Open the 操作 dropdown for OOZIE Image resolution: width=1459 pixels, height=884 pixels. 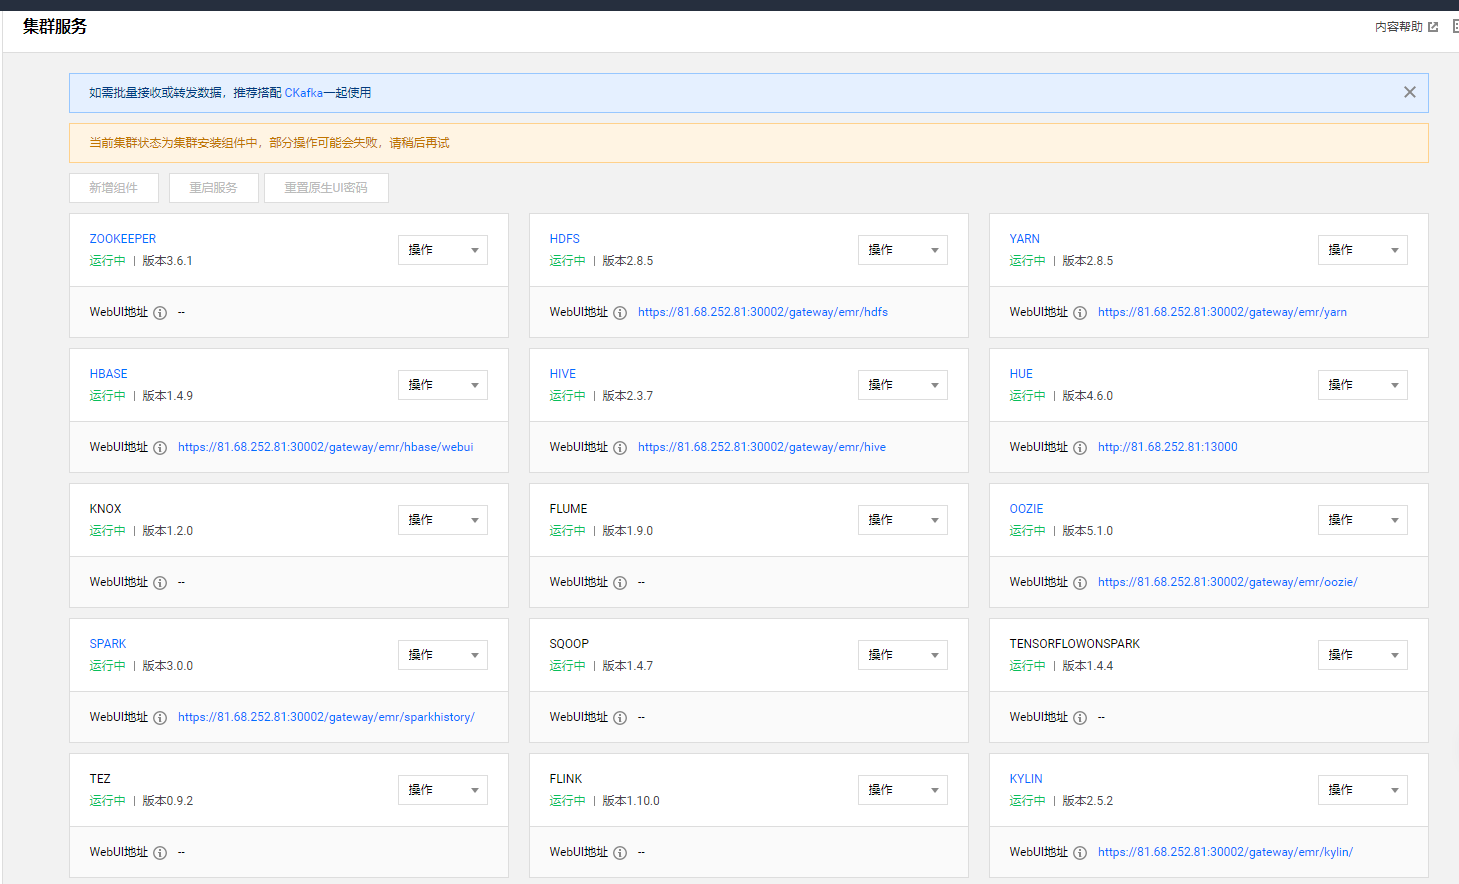(x=1363, y=520)
